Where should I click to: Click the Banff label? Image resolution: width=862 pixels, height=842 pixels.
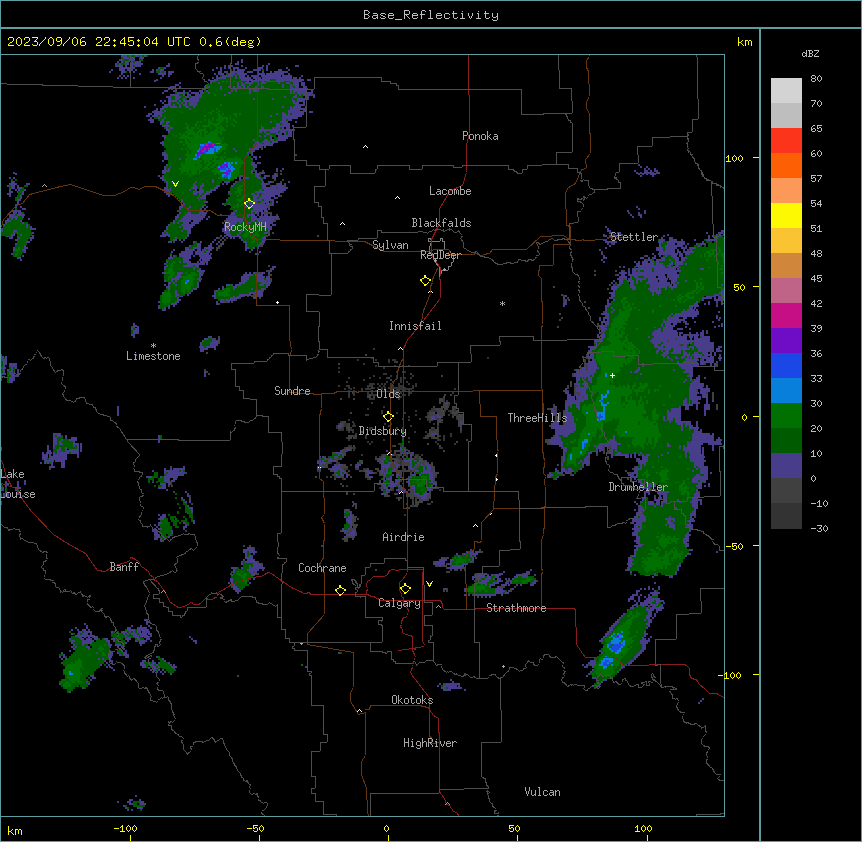(x=124, y=567)
